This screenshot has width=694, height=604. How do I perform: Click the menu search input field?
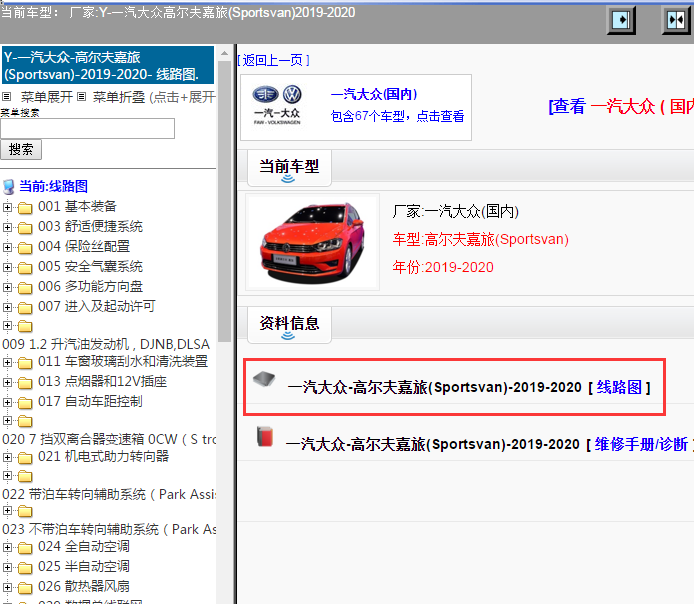point(87,128)
